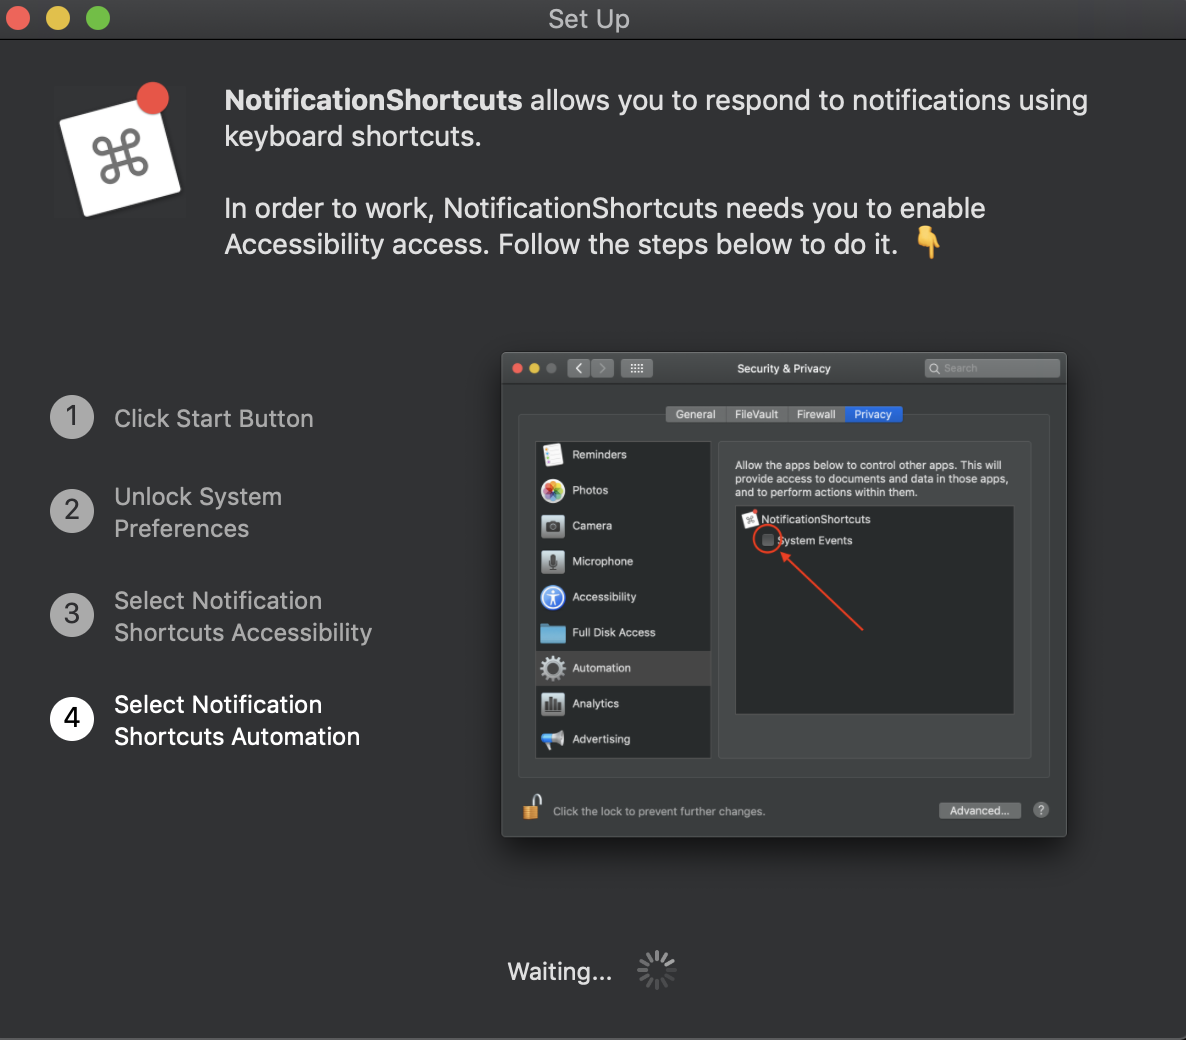The width and height of the screenshot is (1186, 1040).
Task: Switch to the General tab
Action: click(x=695, y=414)
